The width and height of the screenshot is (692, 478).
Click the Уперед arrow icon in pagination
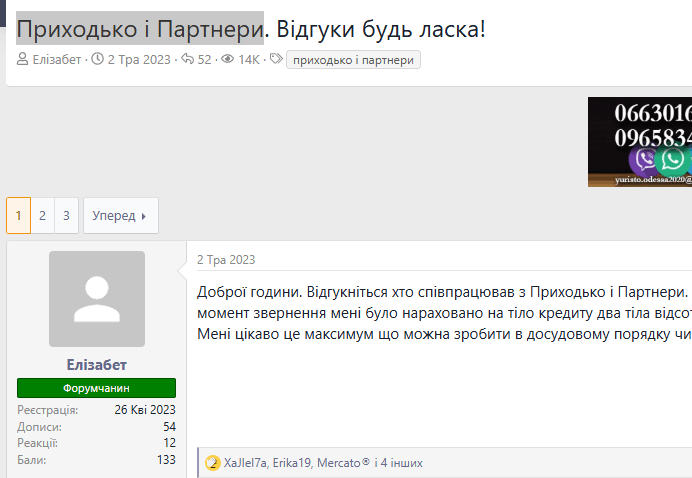click(143, 216)
